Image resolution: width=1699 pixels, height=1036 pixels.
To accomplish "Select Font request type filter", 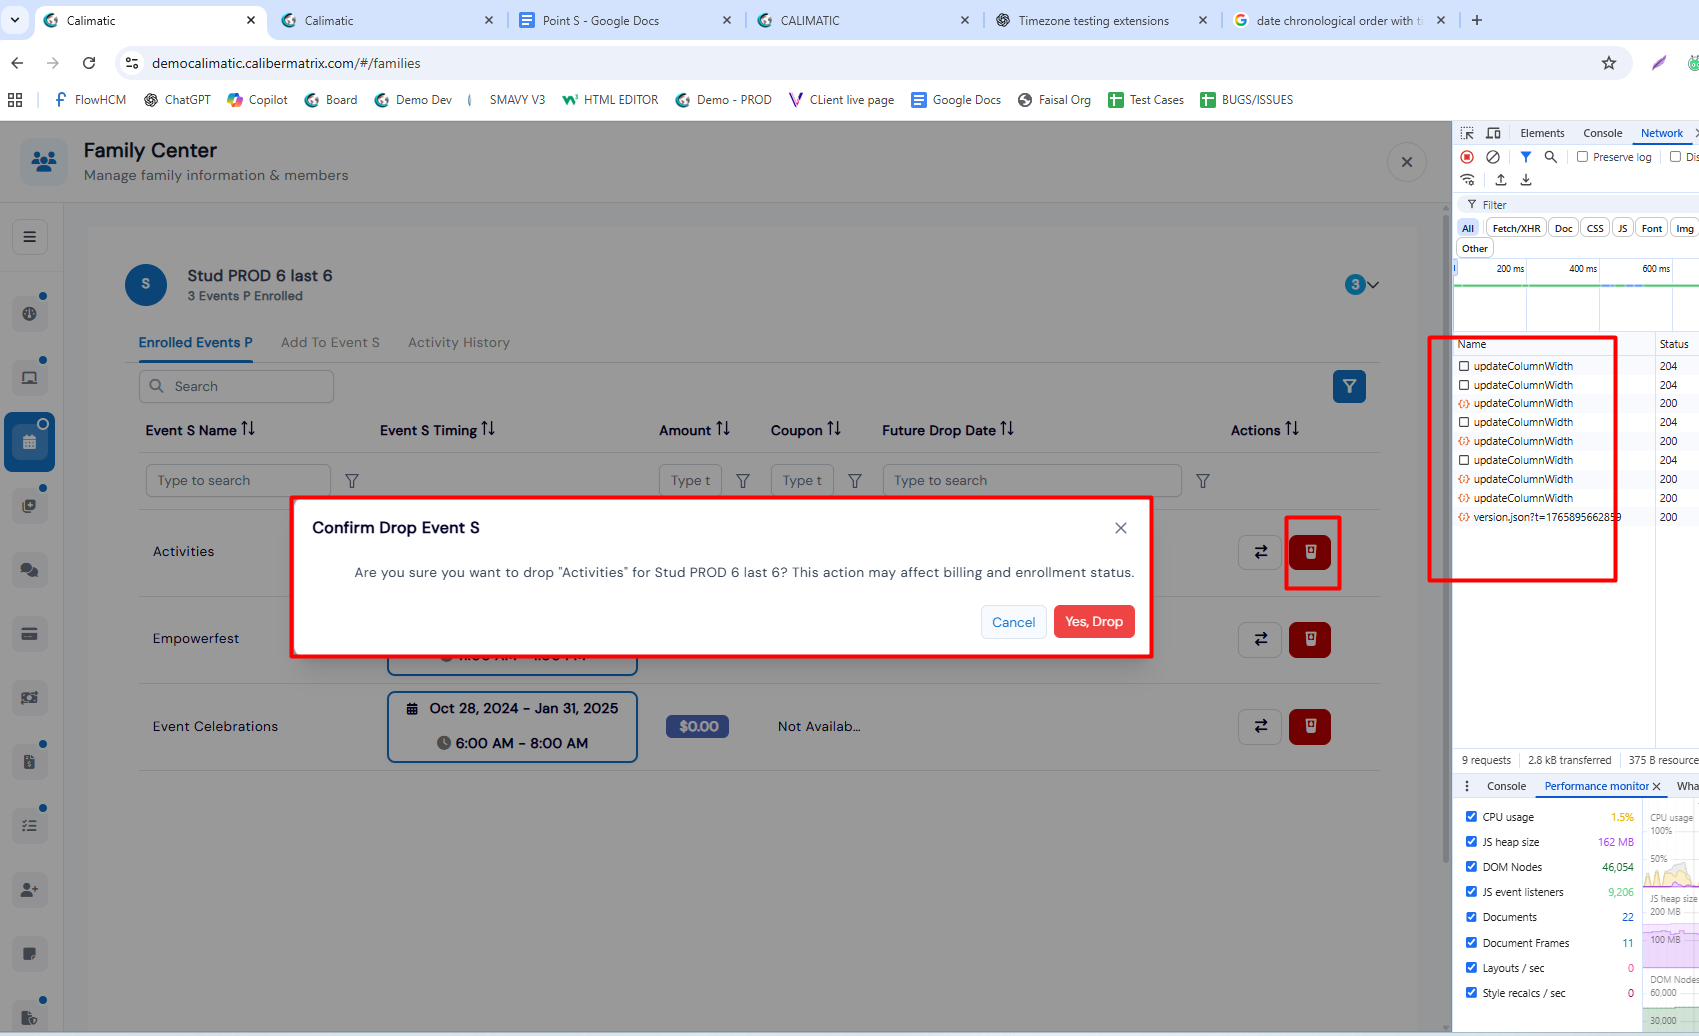I will click(1652, 228).
